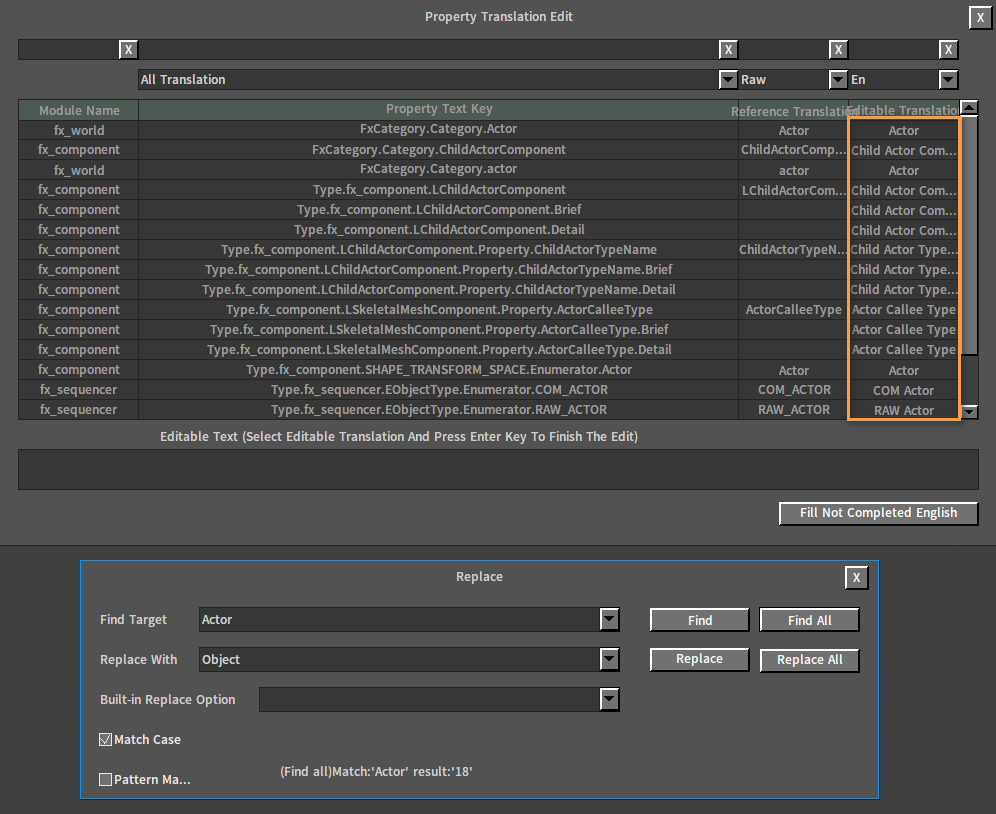Click the Editable Text input box
Image resolution: width=996 pixels, height=814 pixels.
tap(498, 469)
